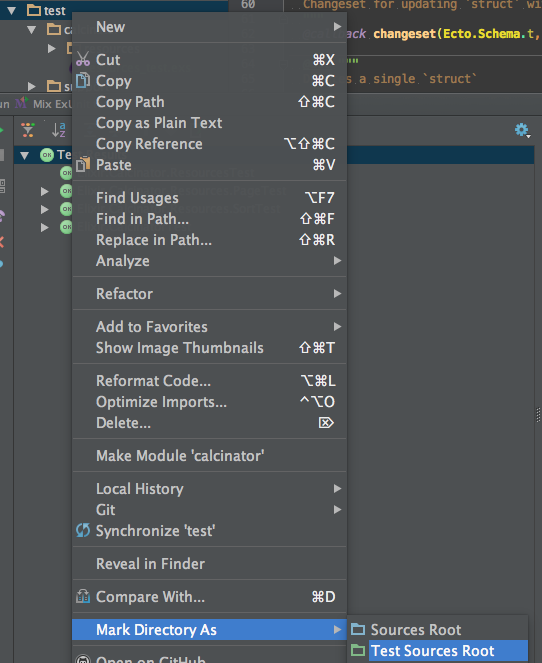
Task: Click the Analyze submenu arrow
Action: pos(337,260)
